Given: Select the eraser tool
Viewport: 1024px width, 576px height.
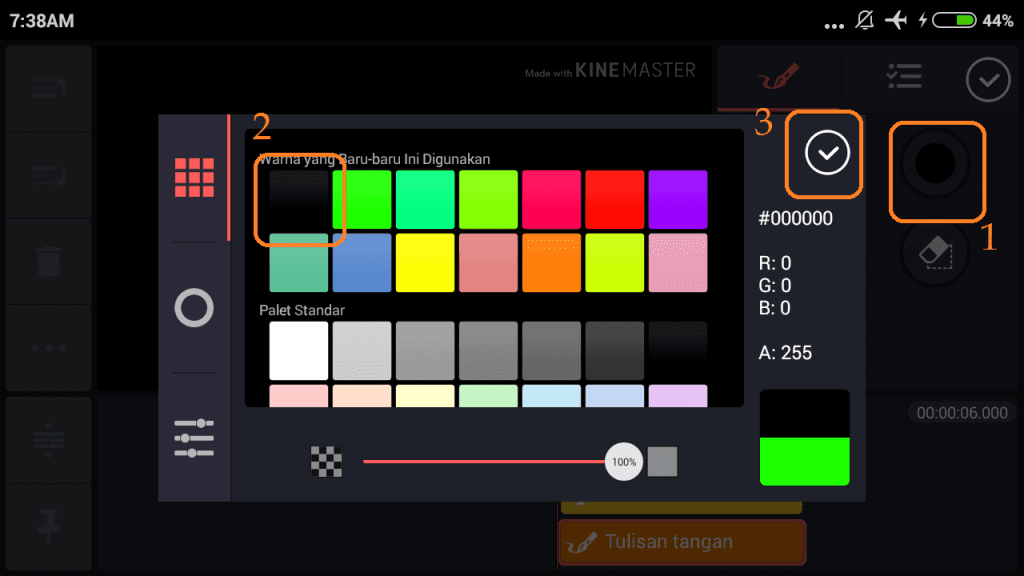Looking at the screenshot, I should (935, 252).
